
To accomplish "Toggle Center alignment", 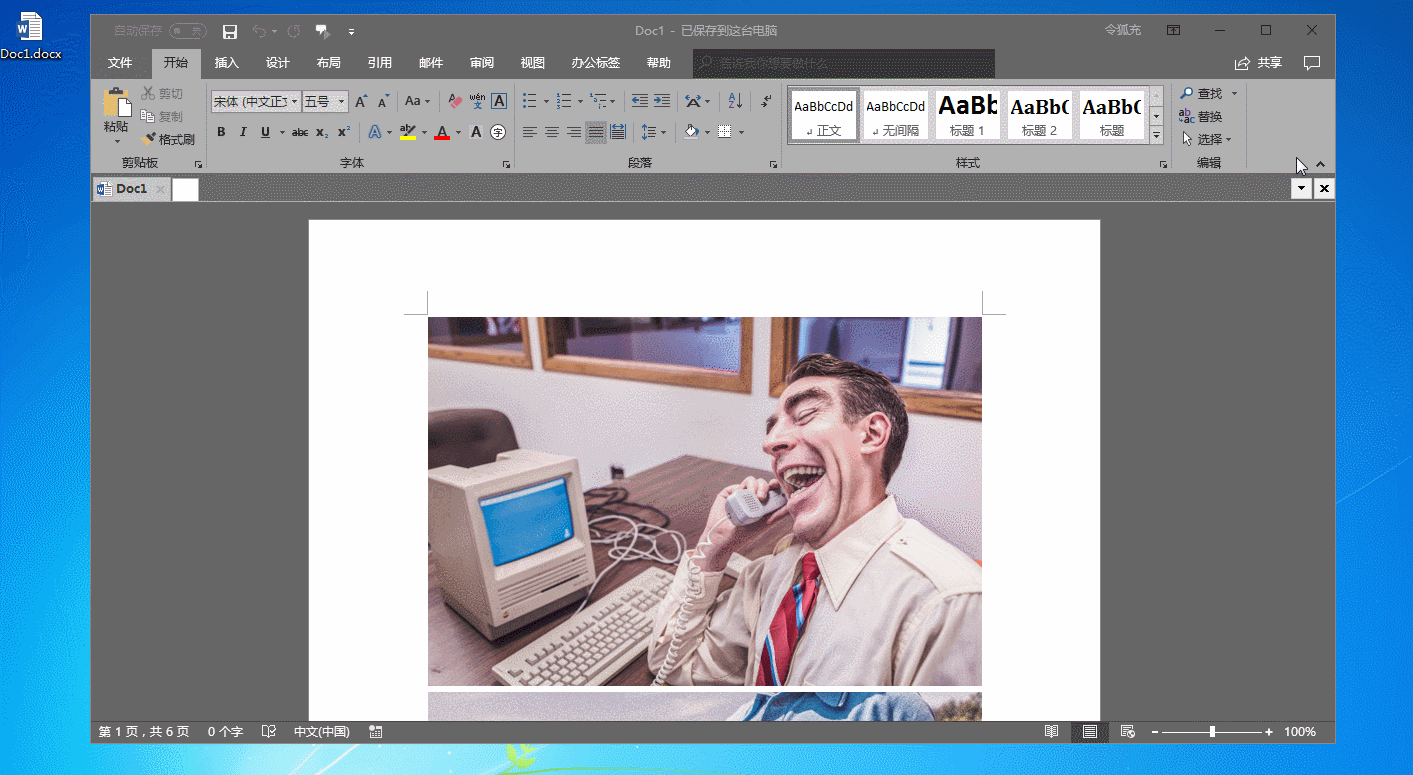I will pyautogui.click(x=551, y=132).
